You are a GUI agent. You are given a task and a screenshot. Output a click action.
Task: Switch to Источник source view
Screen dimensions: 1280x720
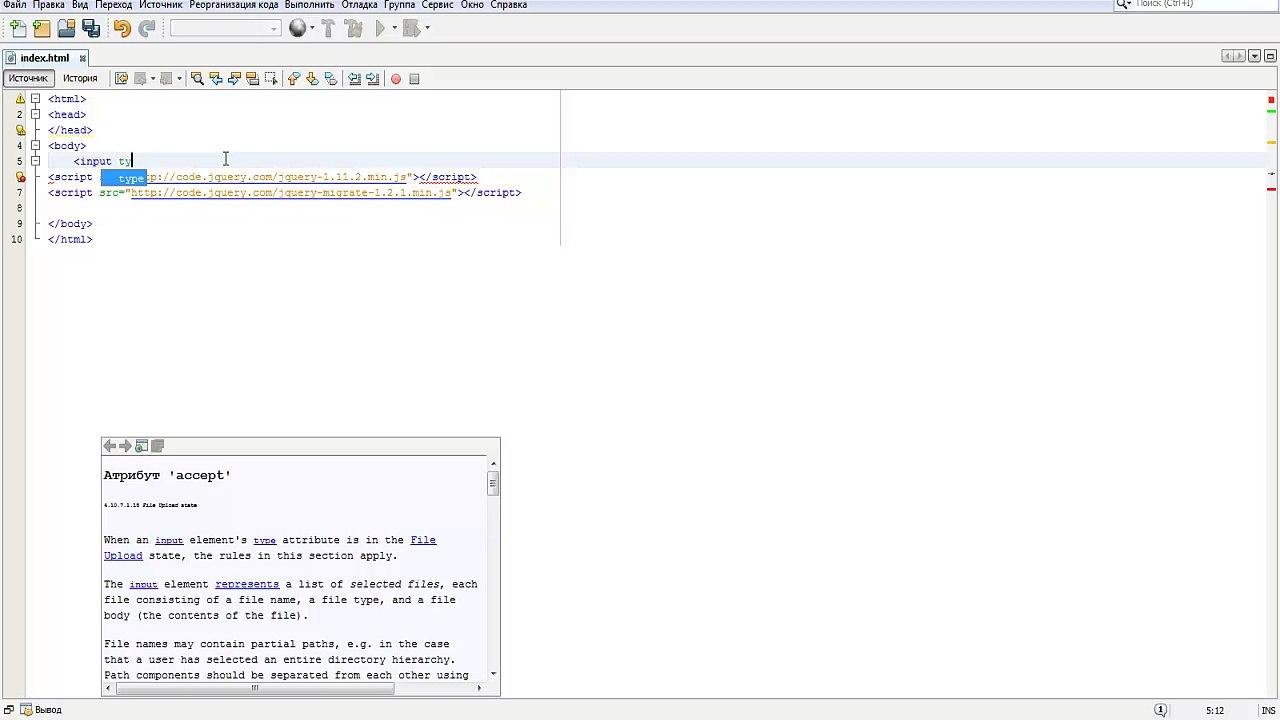tap(28, 79)
